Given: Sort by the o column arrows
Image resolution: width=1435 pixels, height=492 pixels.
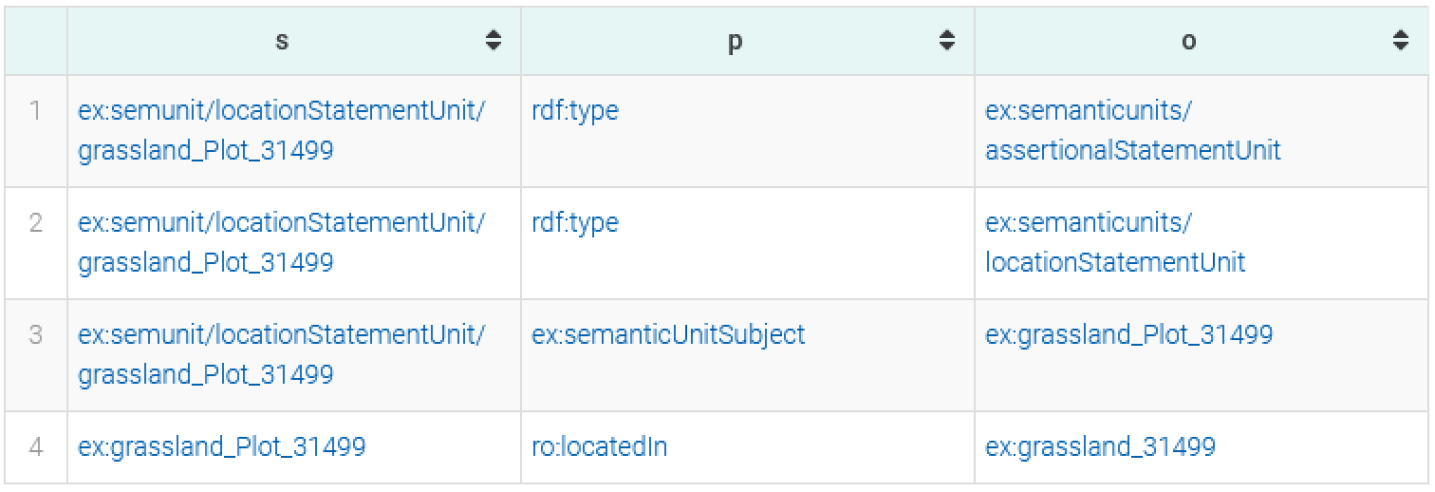Looking at the screenshot, I should (1400, 41).
